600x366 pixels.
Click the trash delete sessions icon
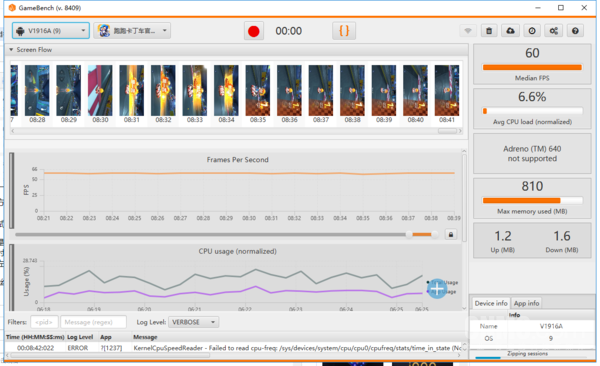coord(489,31)
